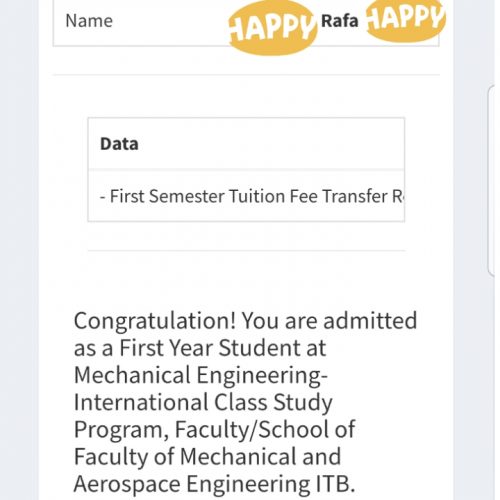This screenshot has height=500, width=500.
Task: Click the horizontal divider below Data table
Action: (247, 250)
